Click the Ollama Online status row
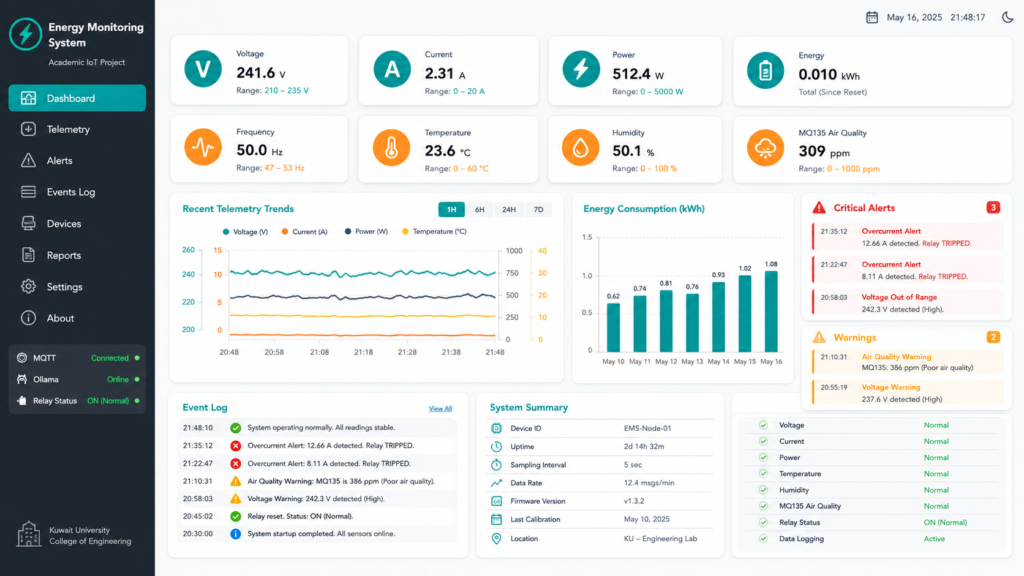 pos(77,379)
